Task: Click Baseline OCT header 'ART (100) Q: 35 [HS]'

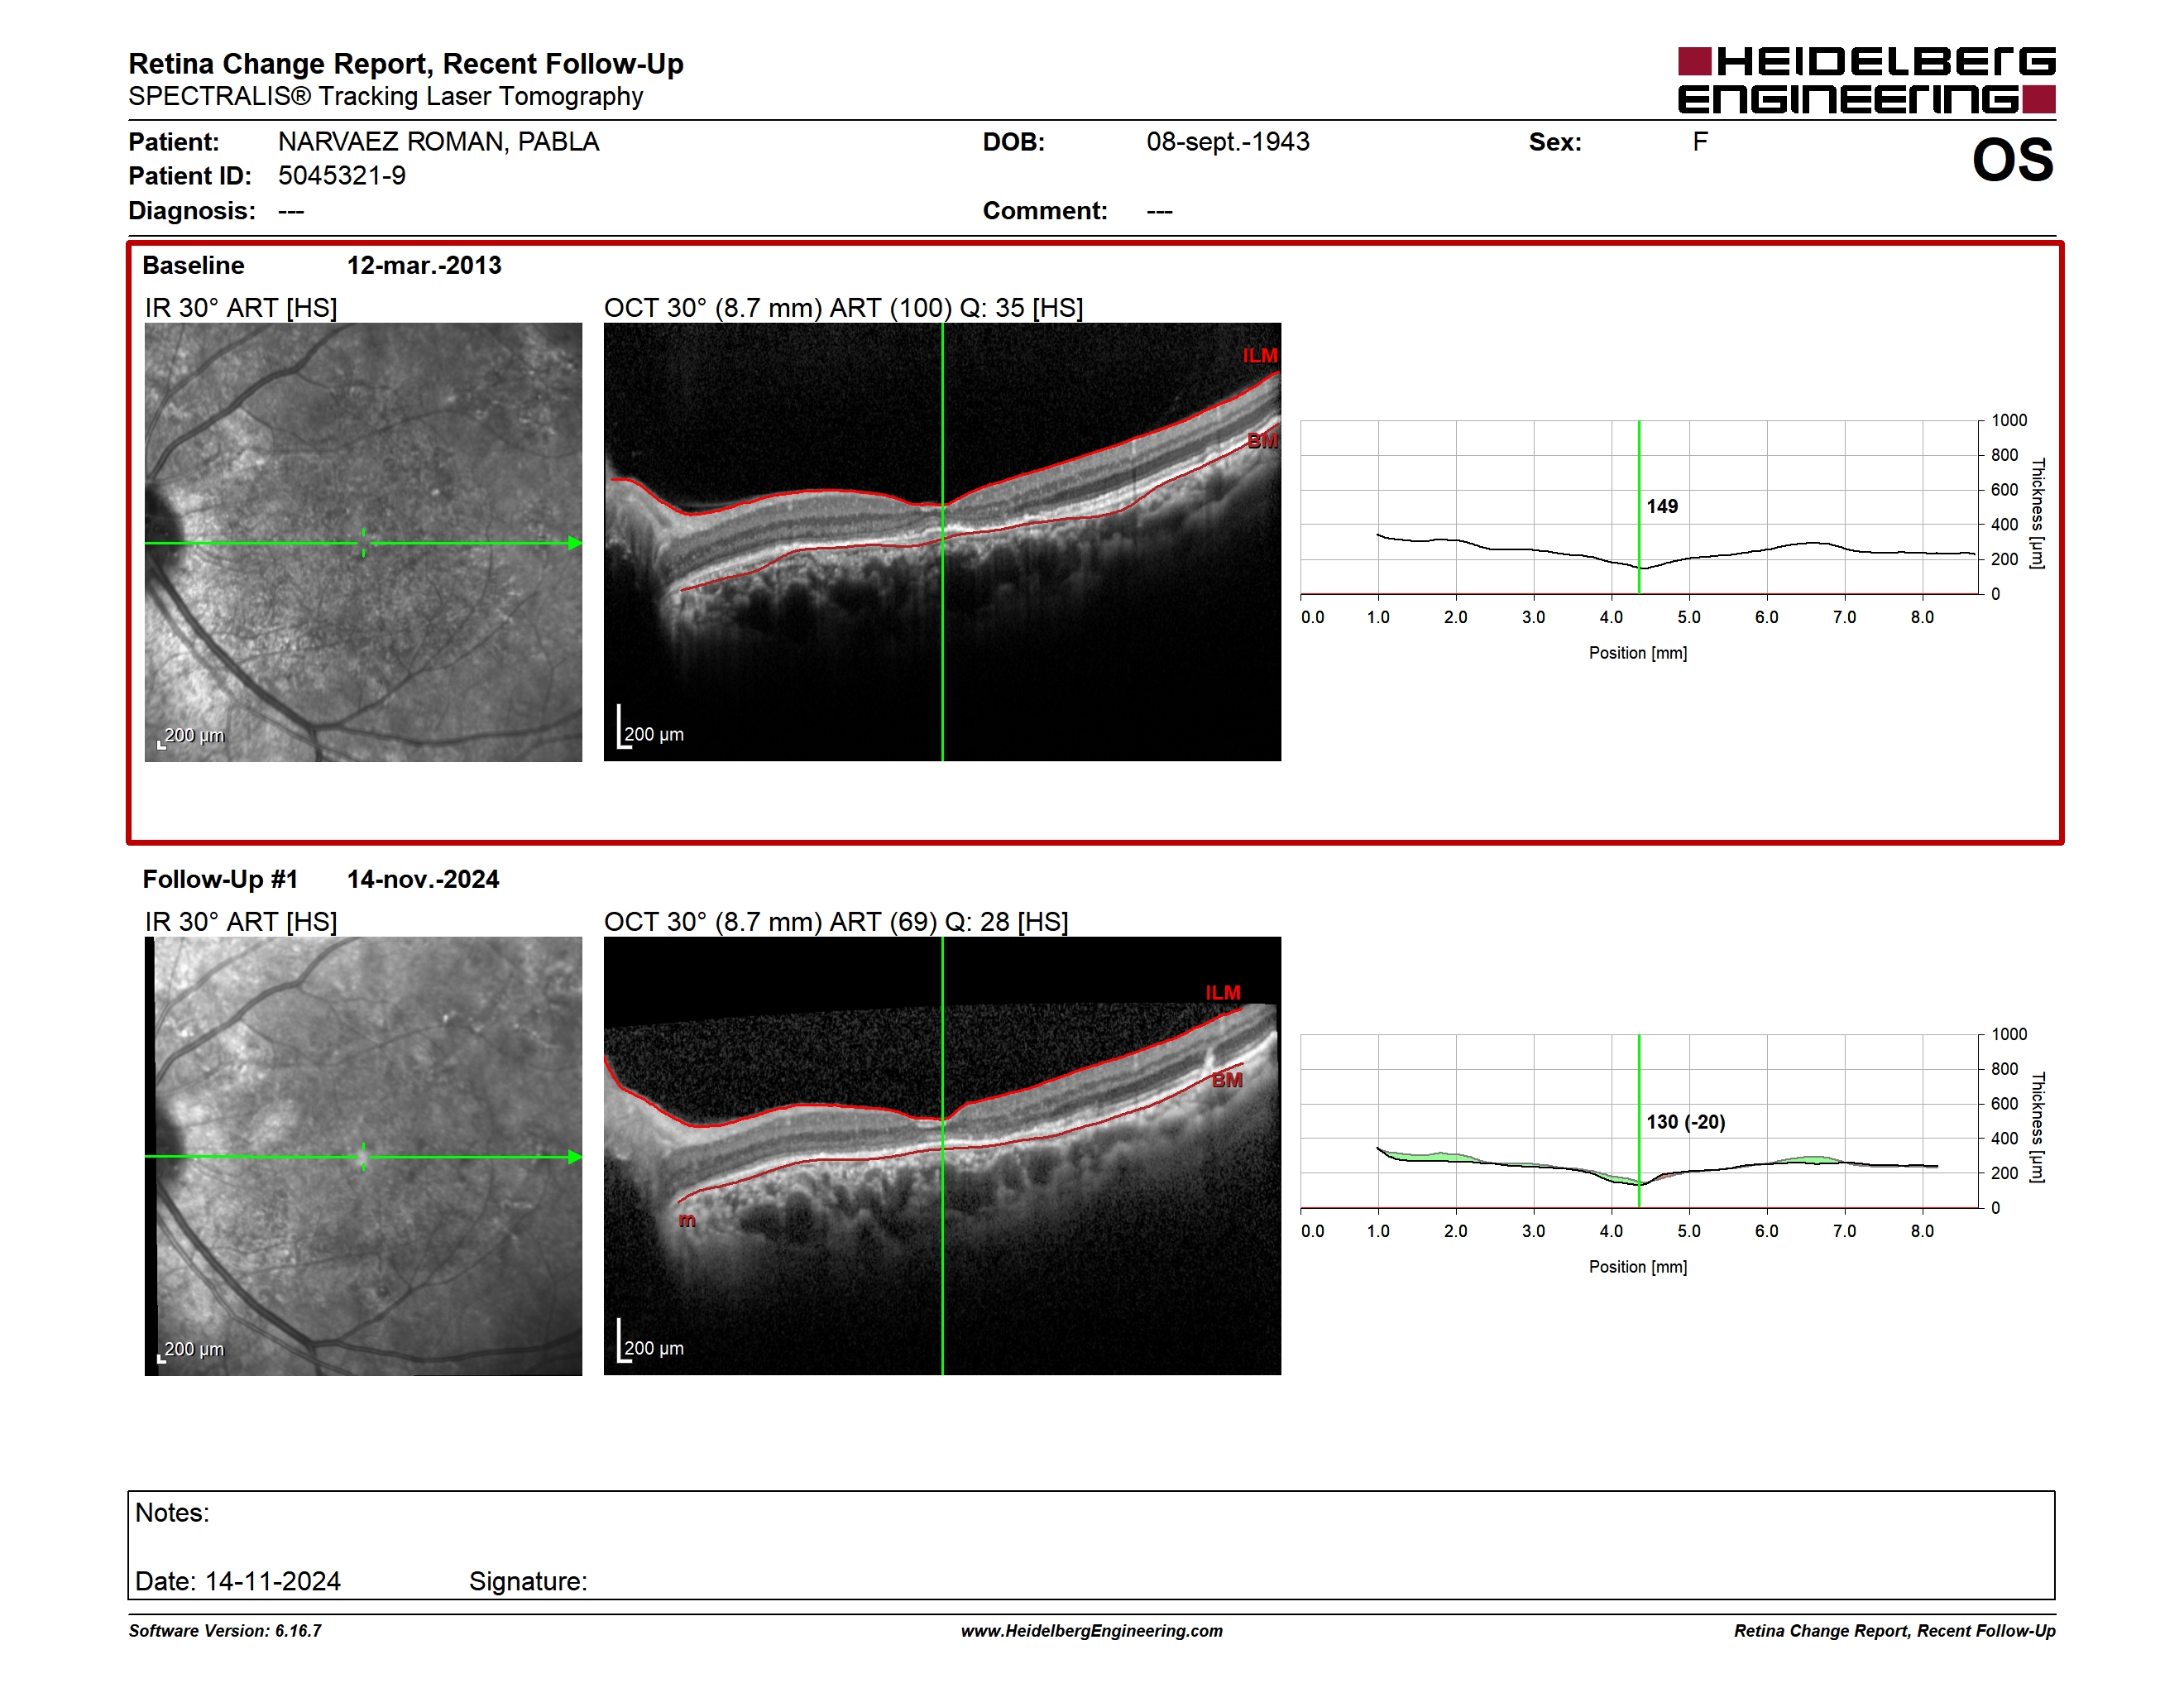Action: [956, 308]
